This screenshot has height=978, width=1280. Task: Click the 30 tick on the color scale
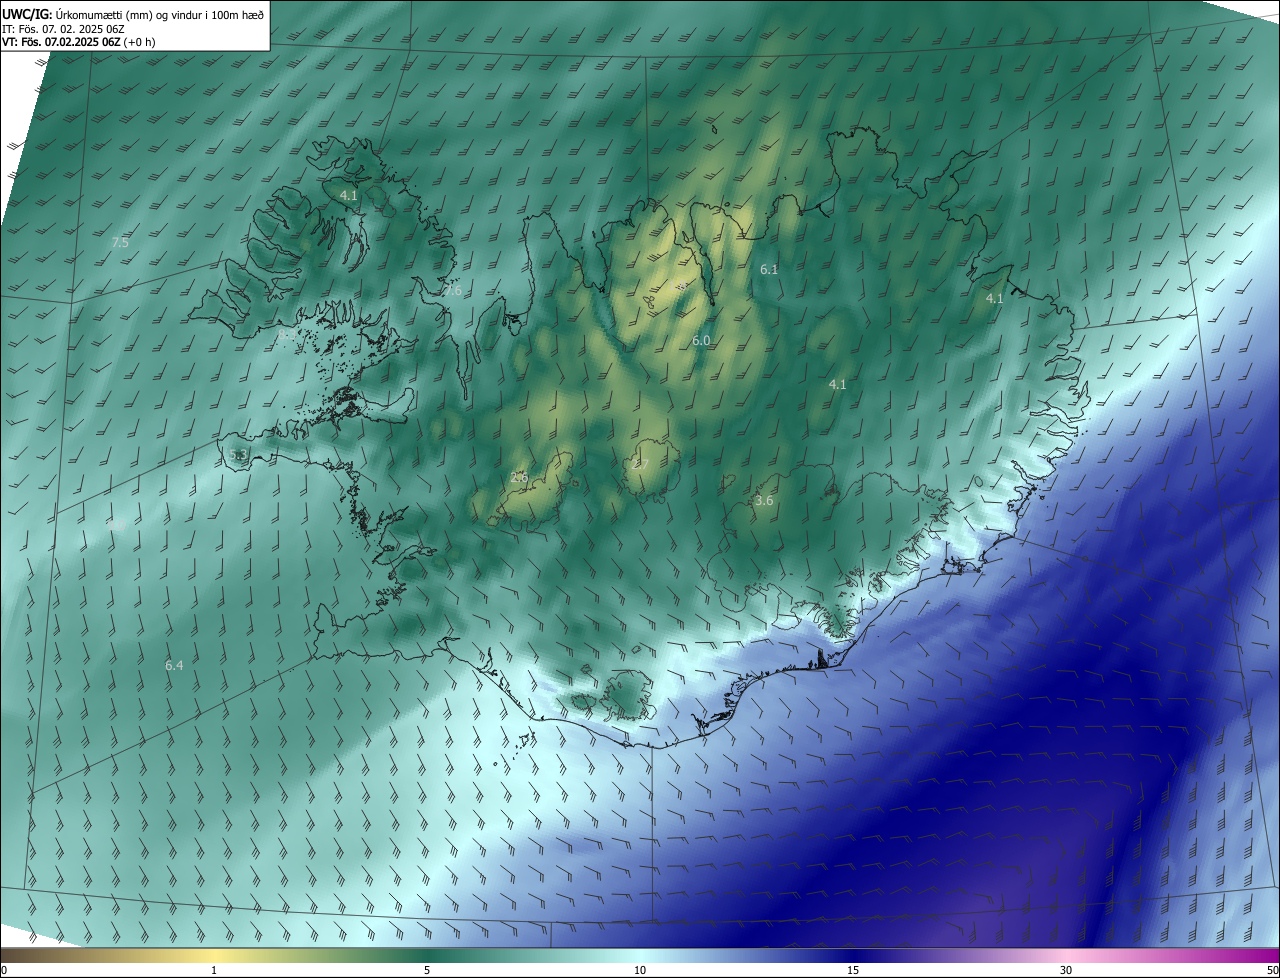click(x=1066, y=970)
